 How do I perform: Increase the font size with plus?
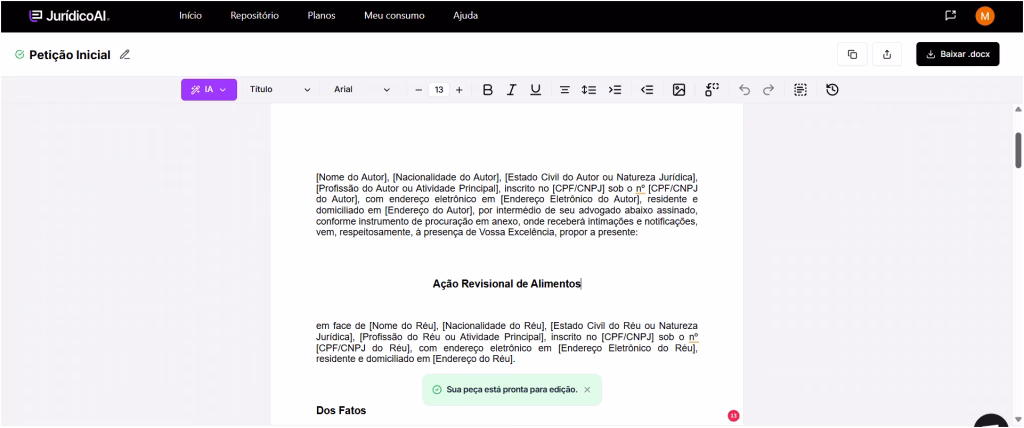pos(459,90)
